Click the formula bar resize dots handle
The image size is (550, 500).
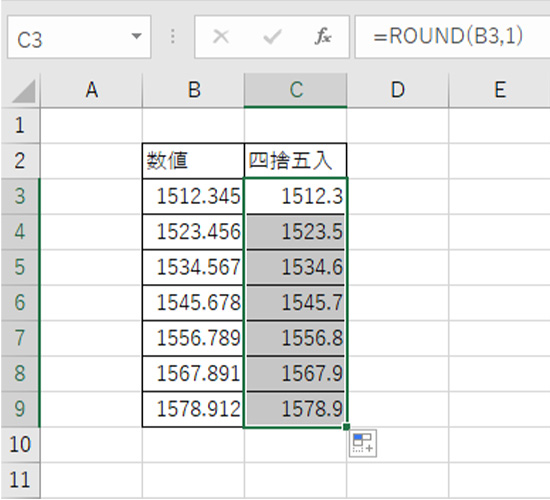[x=173, y=36]
